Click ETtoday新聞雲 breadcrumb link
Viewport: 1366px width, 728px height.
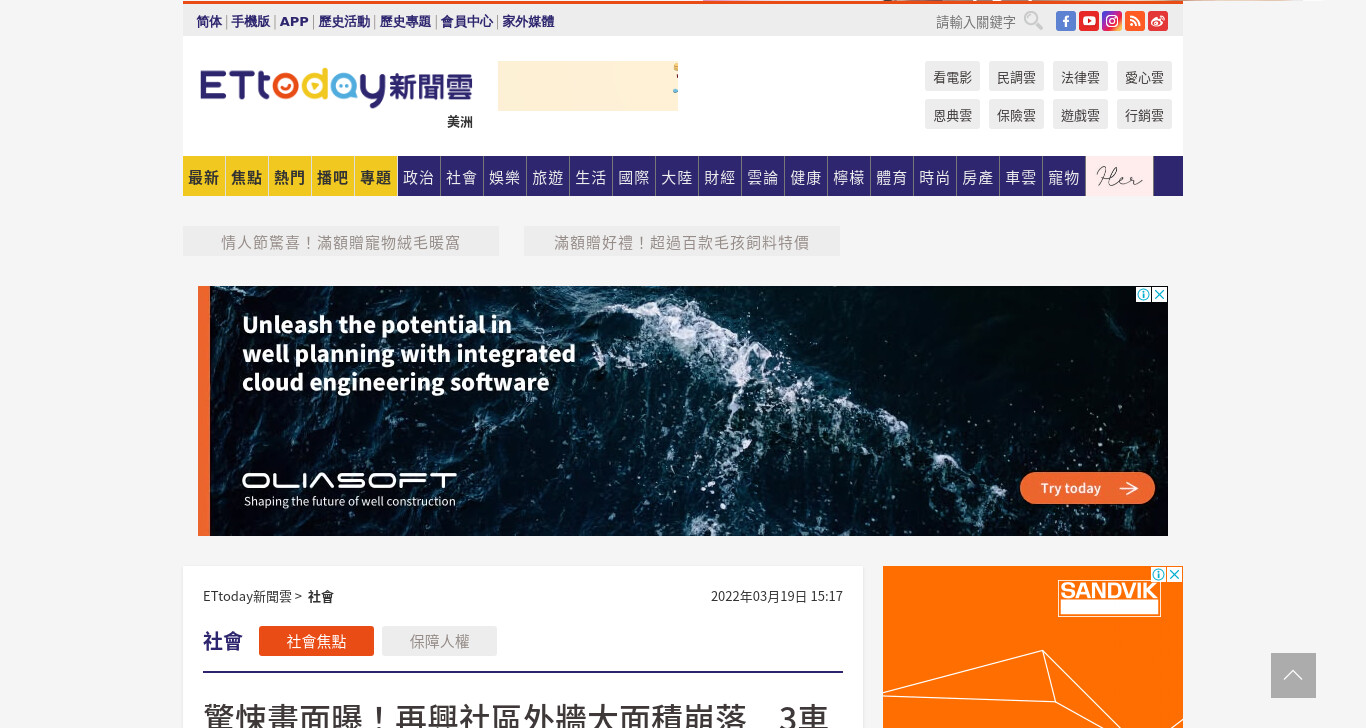(x=247, y=596)
